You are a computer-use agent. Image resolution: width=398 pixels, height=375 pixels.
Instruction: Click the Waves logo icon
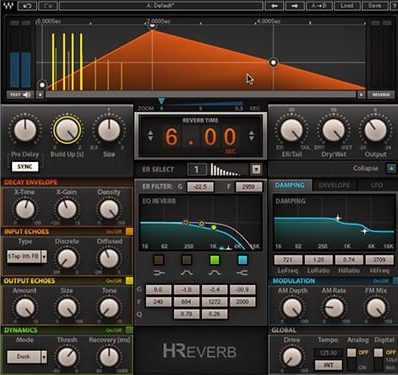point(8,6)
